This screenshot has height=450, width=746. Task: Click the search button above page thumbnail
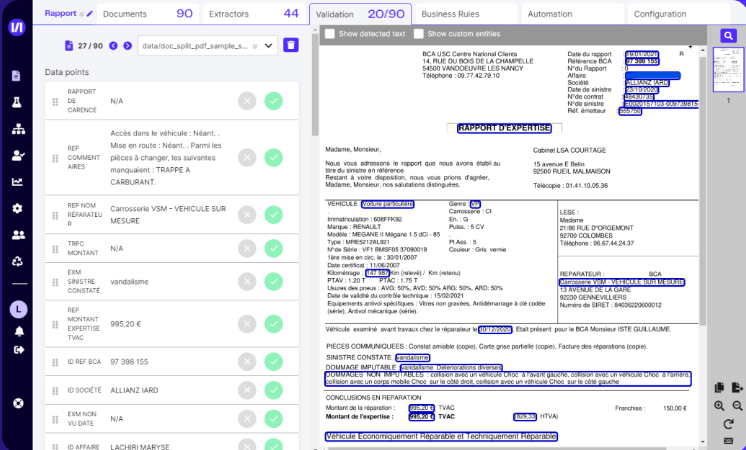(x=728, y=36)
